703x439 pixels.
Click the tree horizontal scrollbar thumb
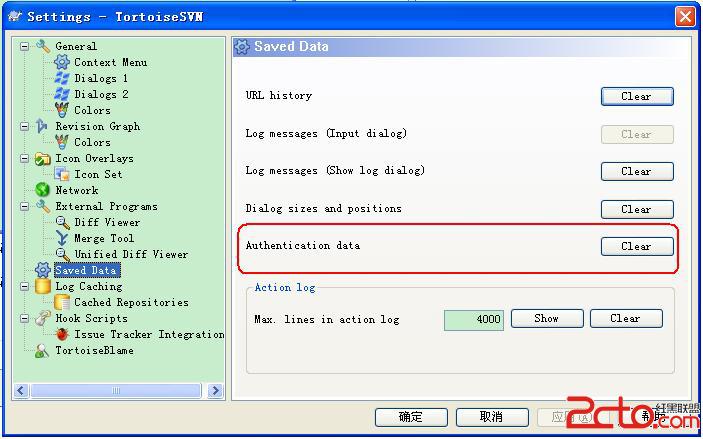point(116,391)
